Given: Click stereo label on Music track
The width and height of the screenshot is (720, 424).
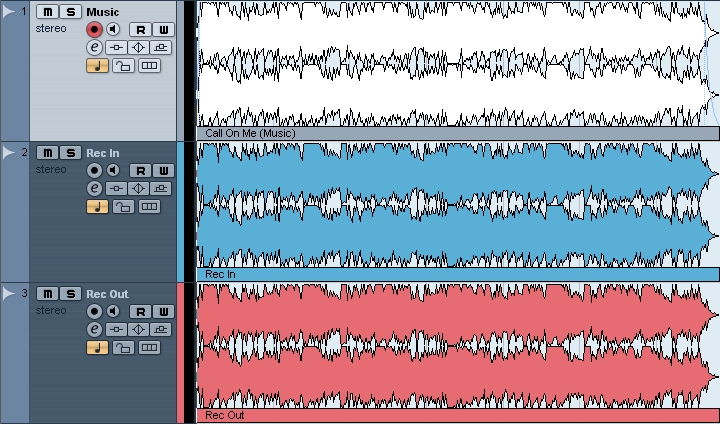Looking at the screenshot, I should pos(51,28).
